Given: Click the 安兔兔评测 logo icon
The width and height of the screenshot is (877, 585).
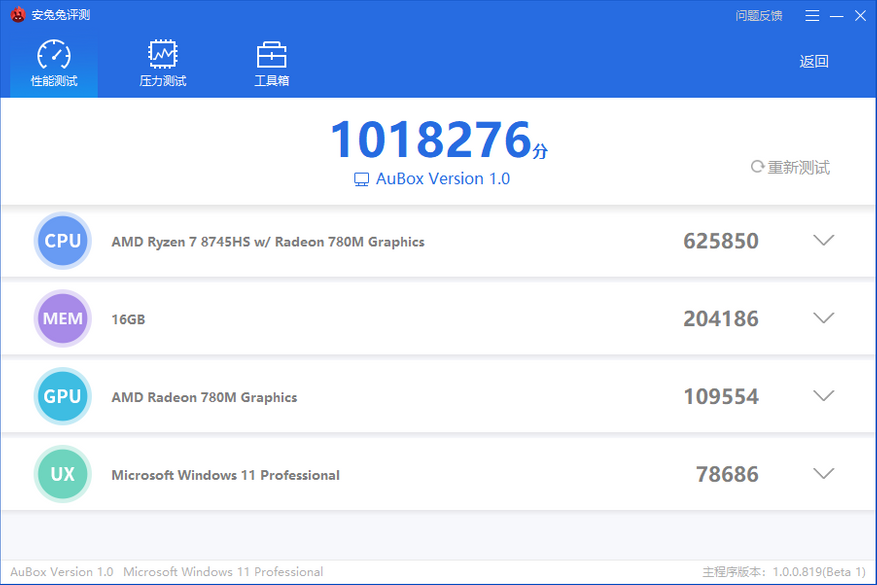Looking at the screenshot, I should tap(18, 15).
